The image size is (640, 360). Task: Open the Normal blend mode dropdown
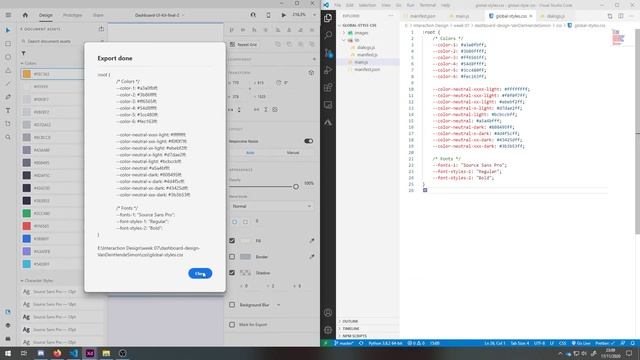pyautogui.click(x=271, y=206)
